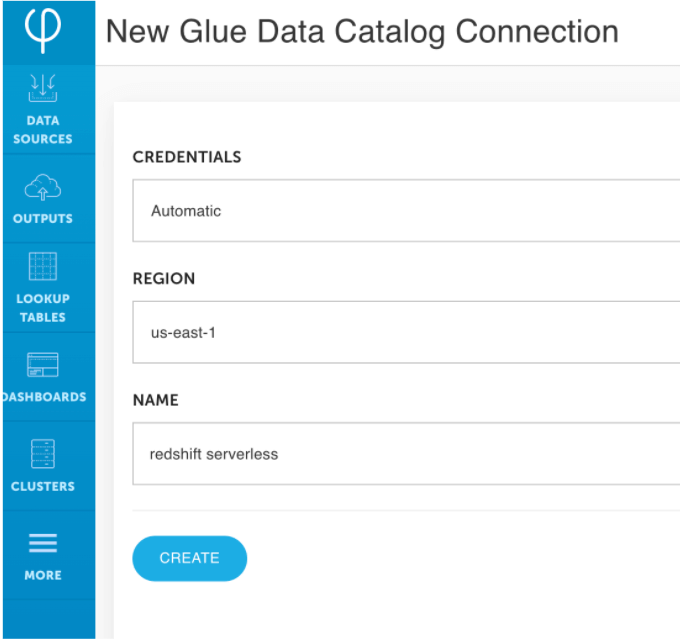Select the CLUSTERS sidebar label

coord(43,486)
